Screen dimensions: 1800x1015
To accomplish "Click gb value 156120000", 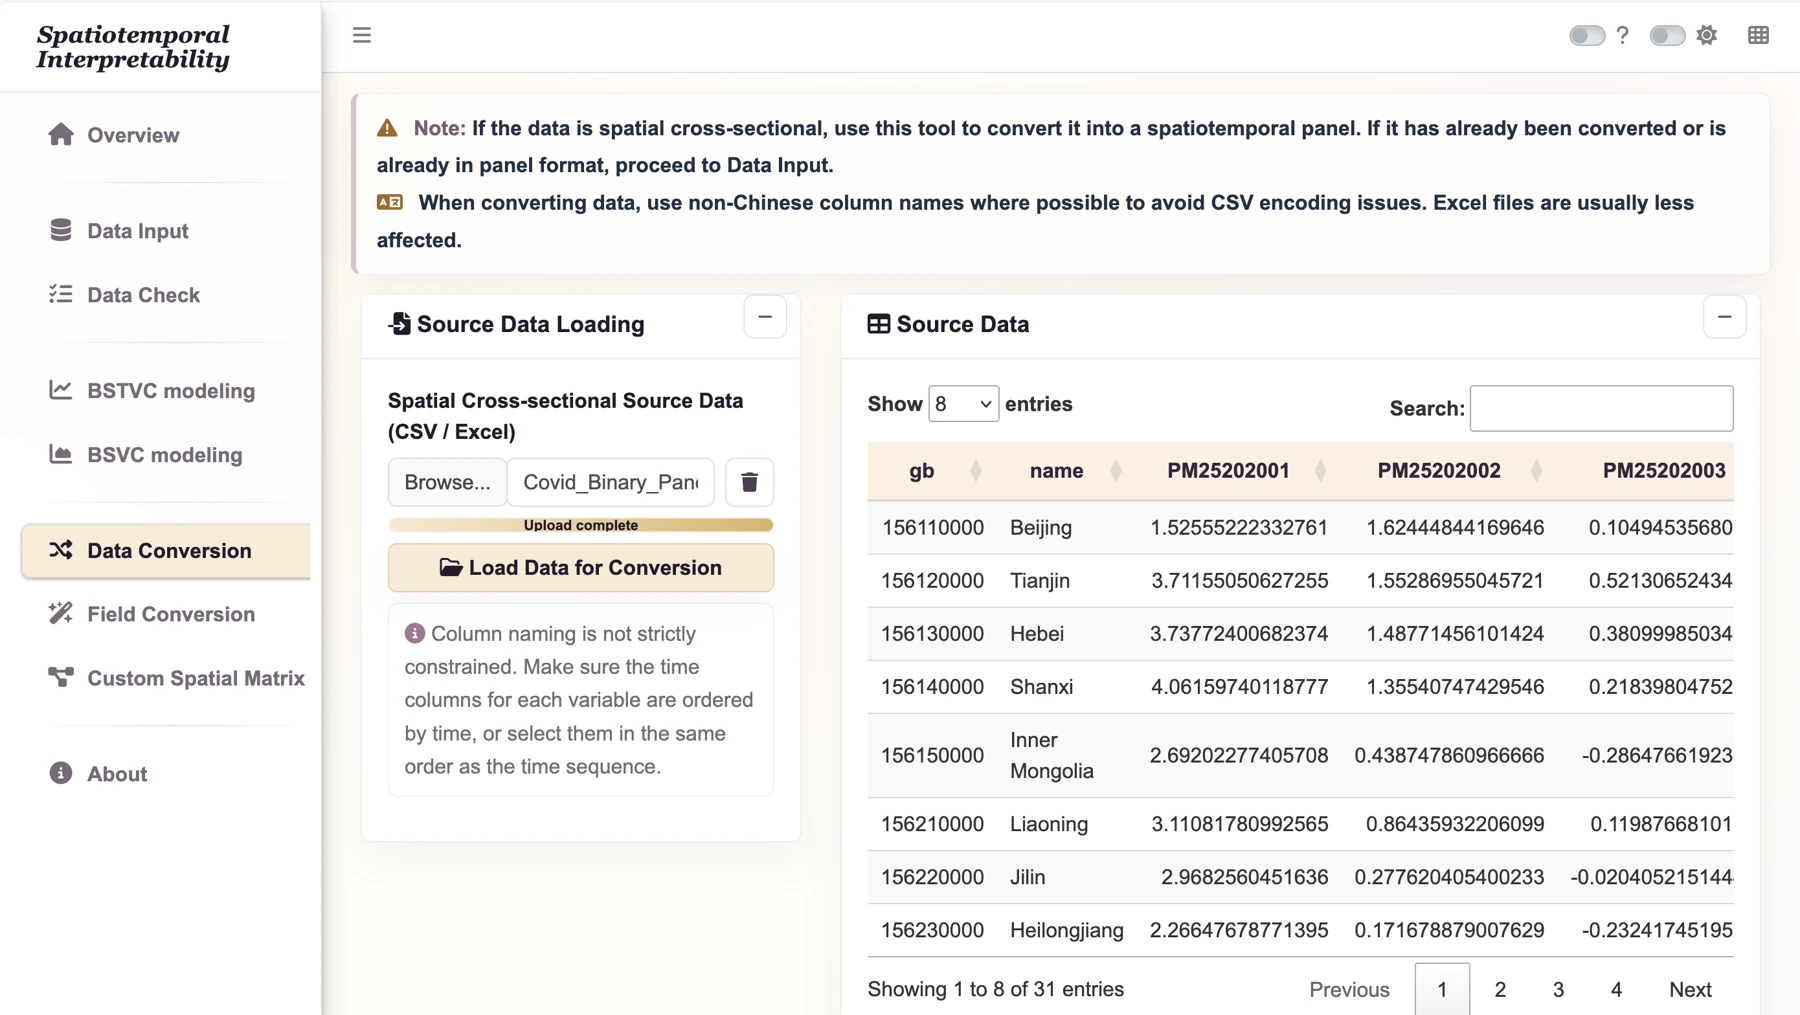I will (932, 581).
